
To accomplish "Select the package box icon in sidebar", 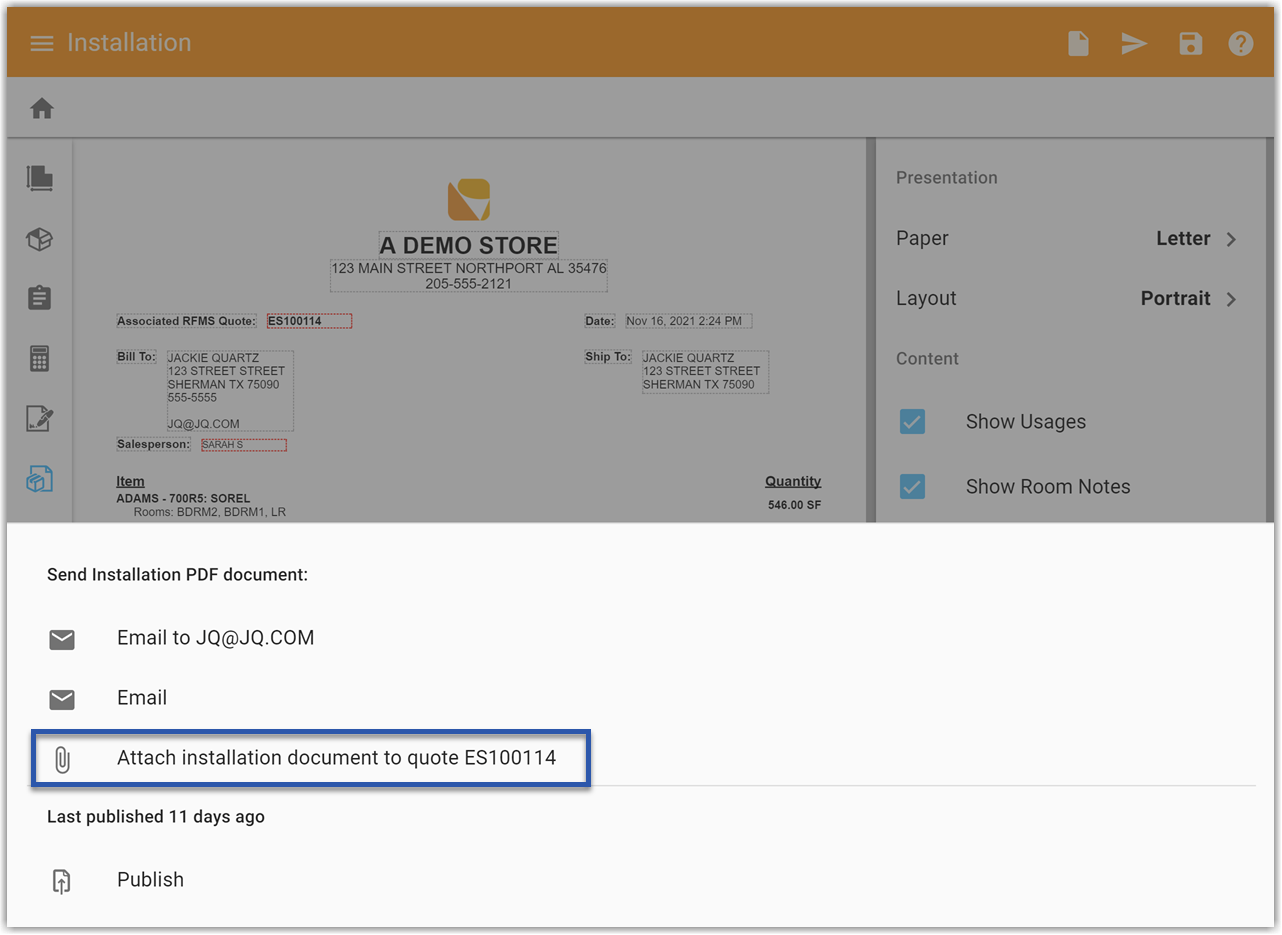I will coord(39,239).
